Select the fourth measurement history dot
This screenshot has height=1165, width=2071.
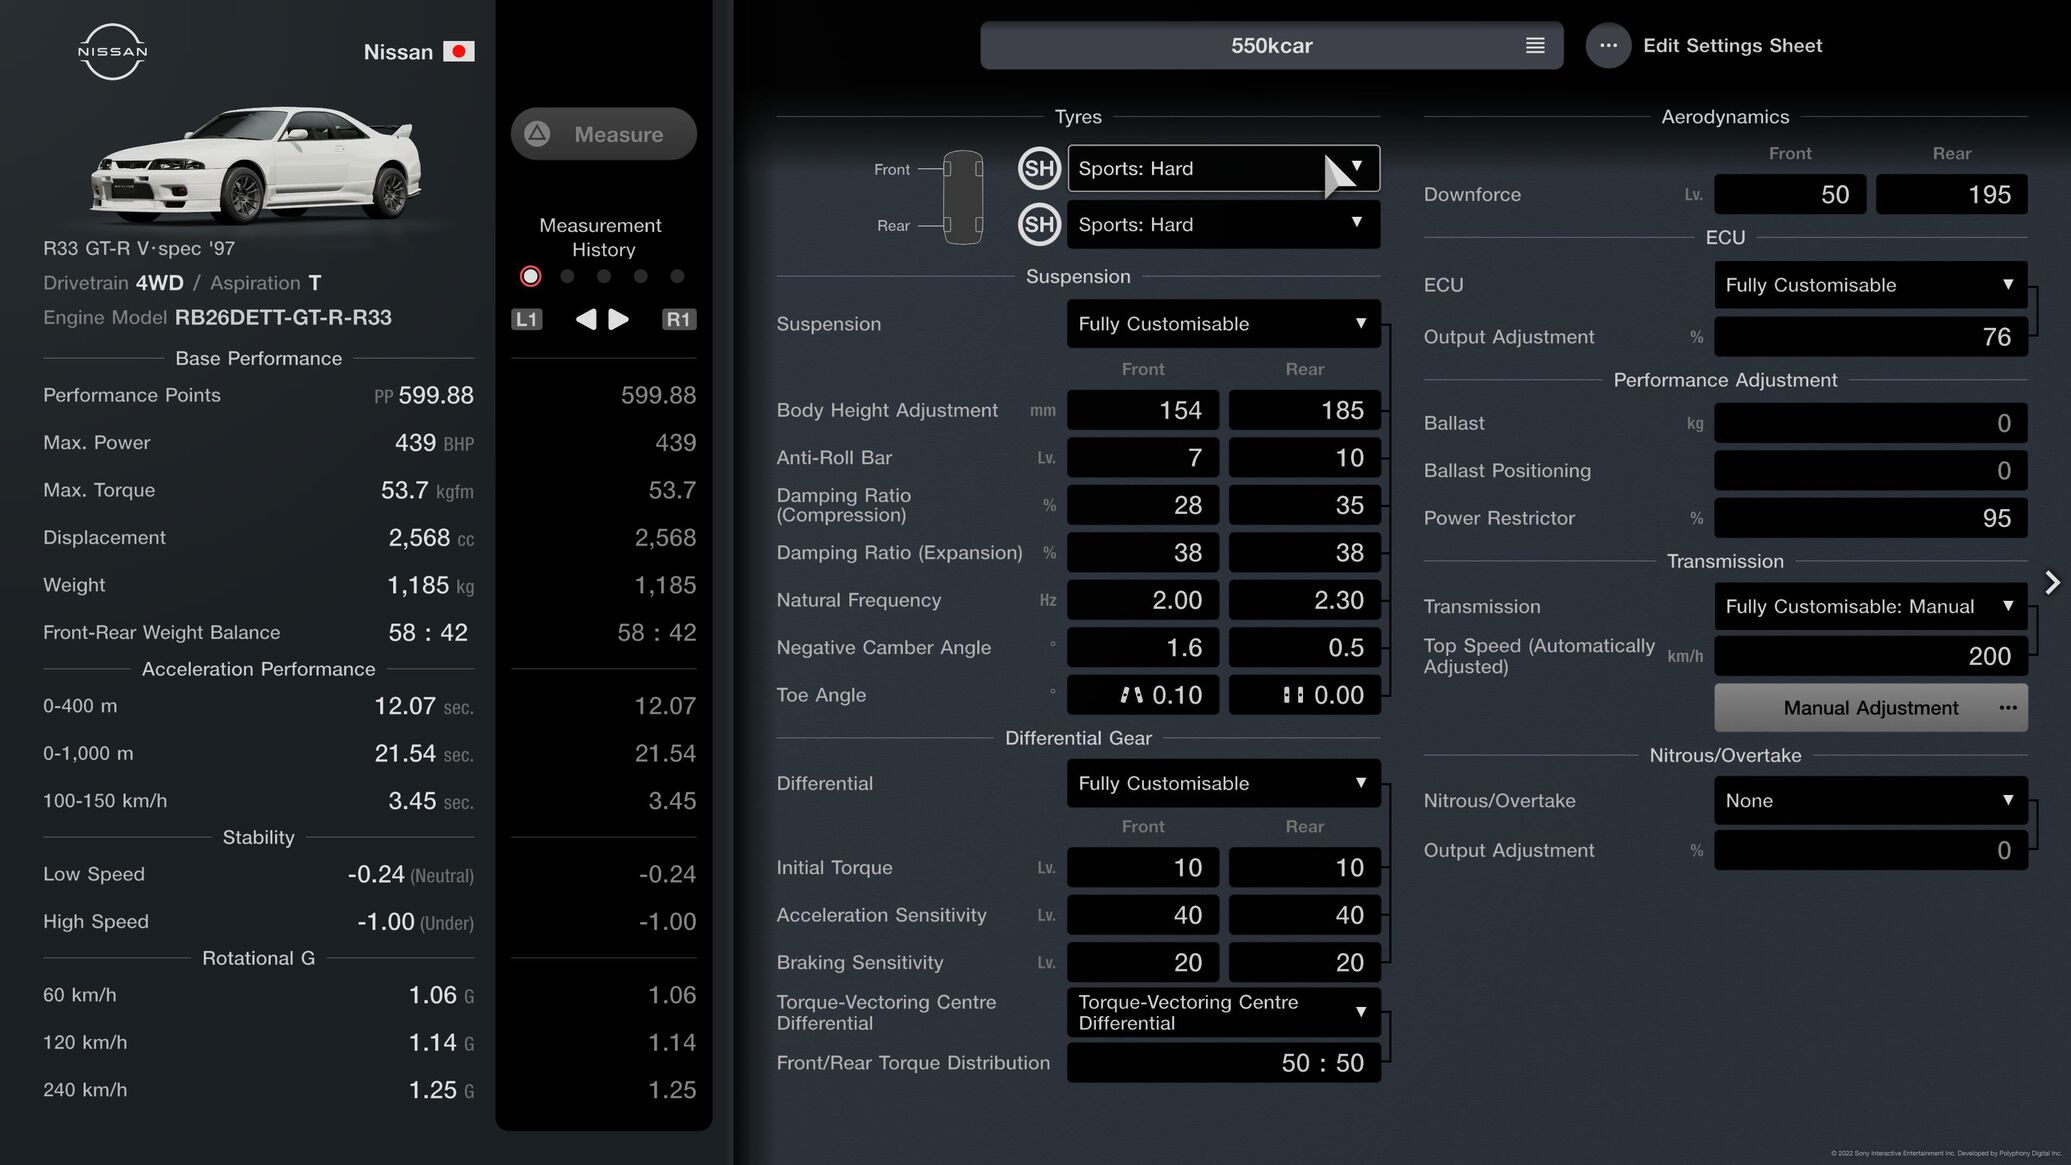coord(641,276)
